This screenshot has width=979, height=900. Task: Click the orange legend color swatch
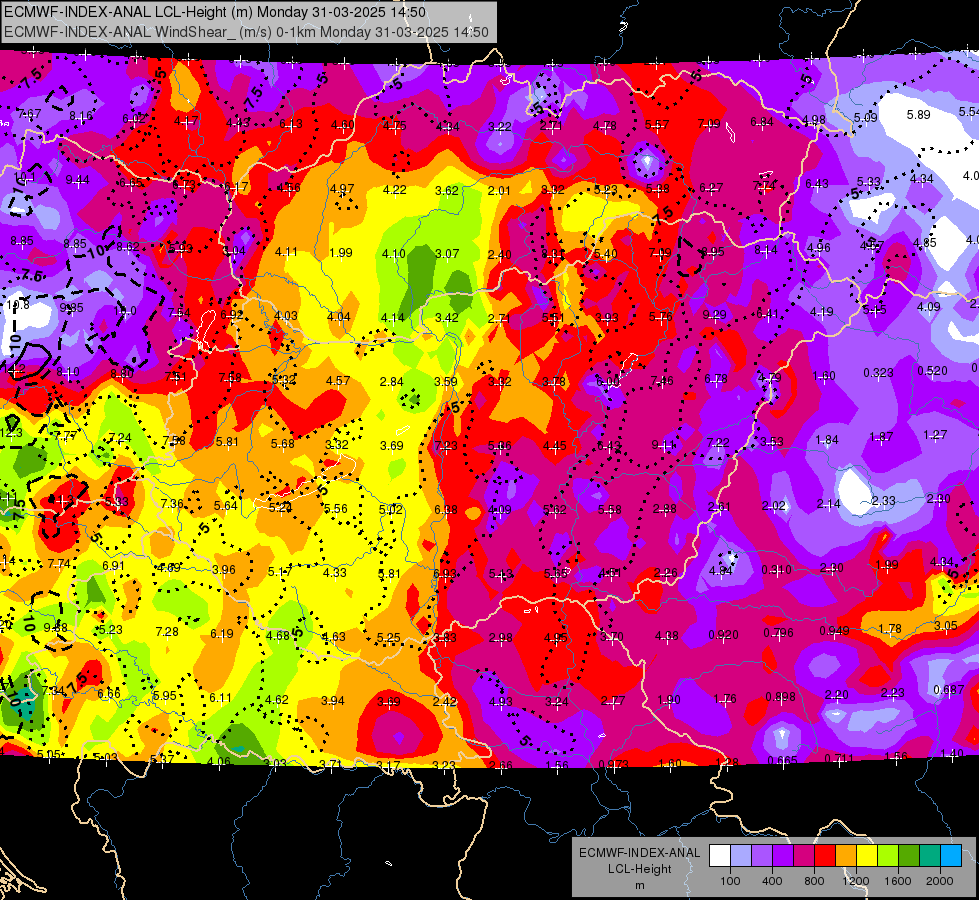click(846, 856)
